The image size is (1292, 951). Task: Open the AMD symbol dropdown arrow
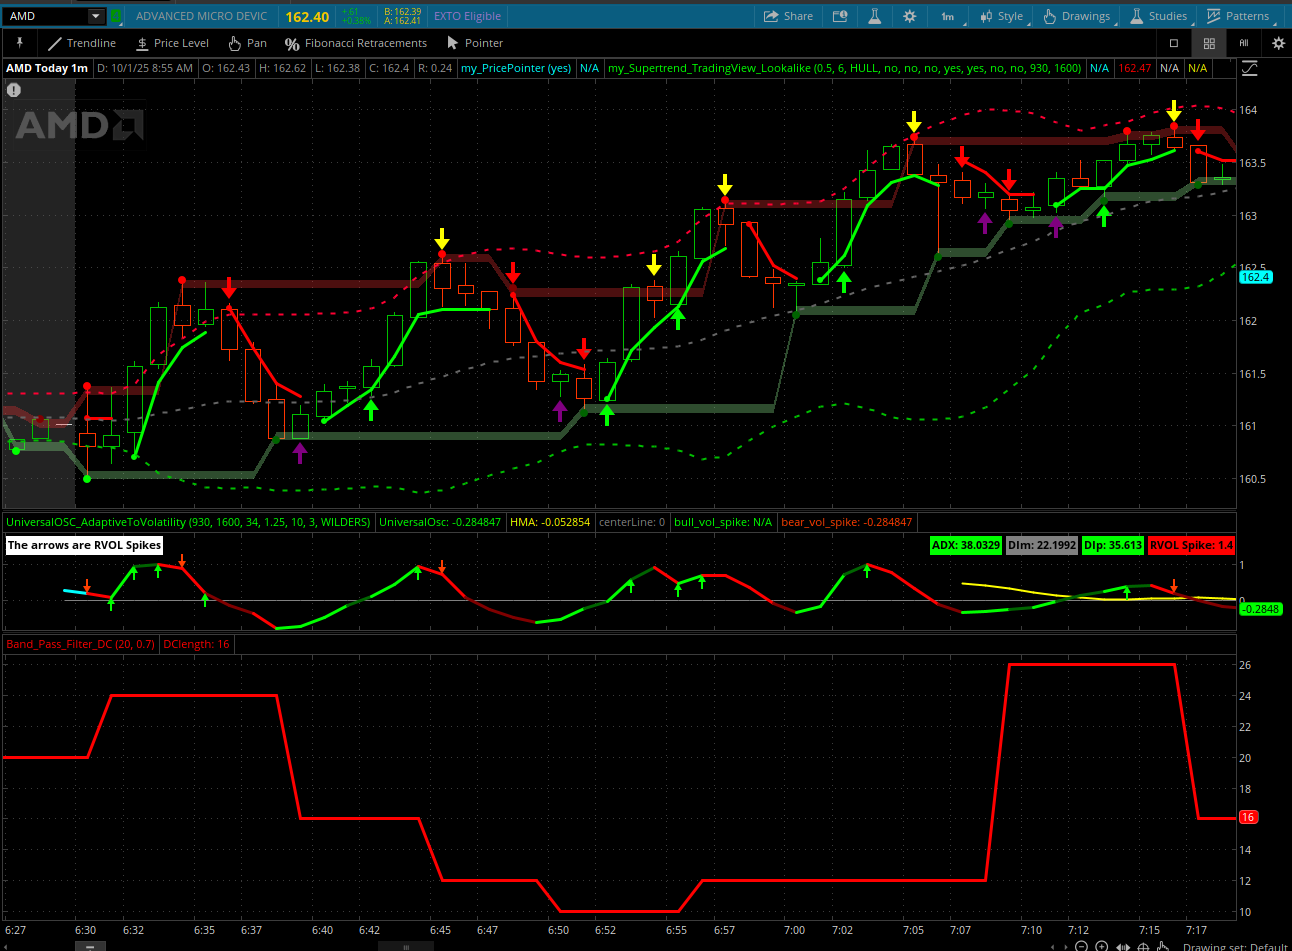coord(95,16)
